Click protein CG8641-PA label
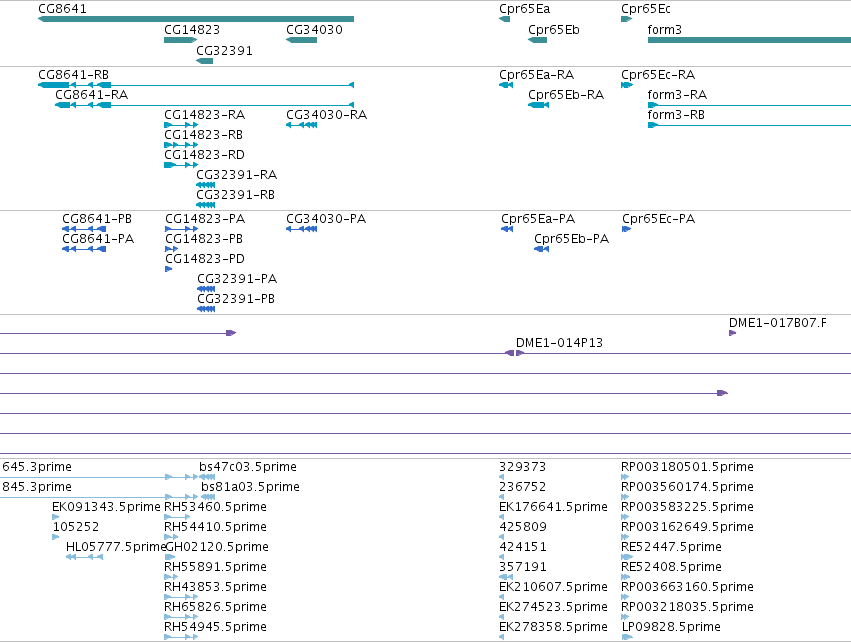Viewport: 851px width, 642px height. tap(98, 239)
